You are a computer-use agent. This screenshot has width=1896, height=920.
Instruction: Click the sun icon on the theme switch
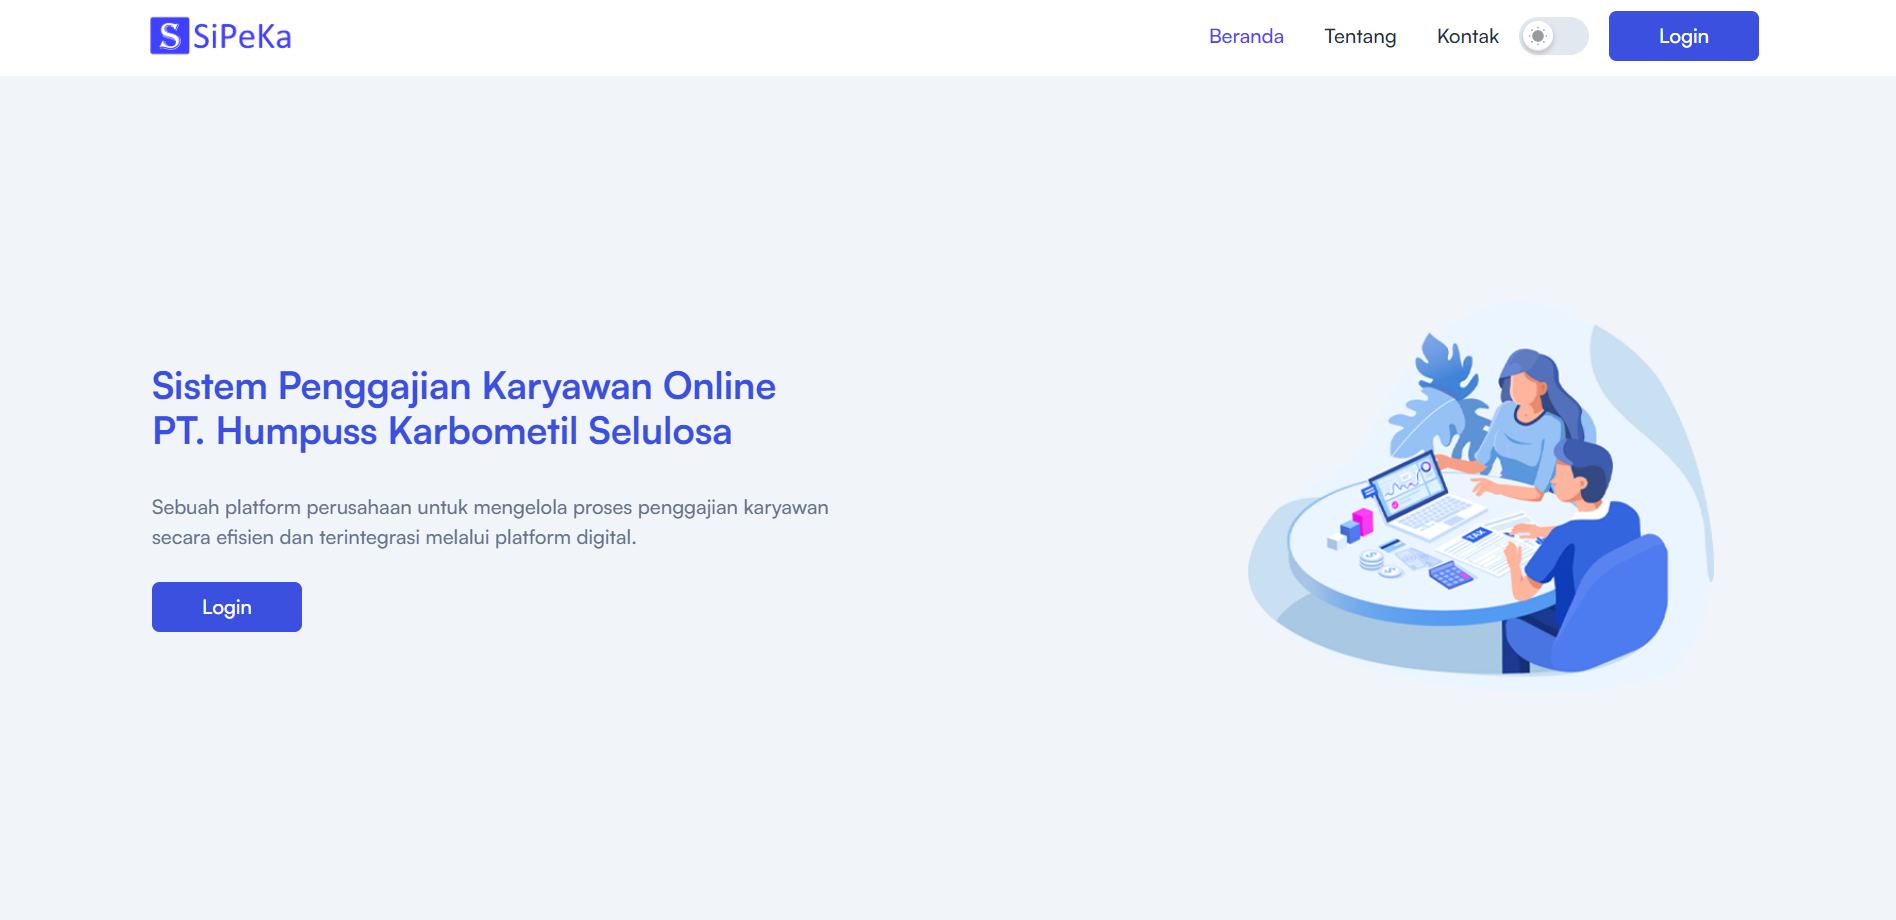1539,36
